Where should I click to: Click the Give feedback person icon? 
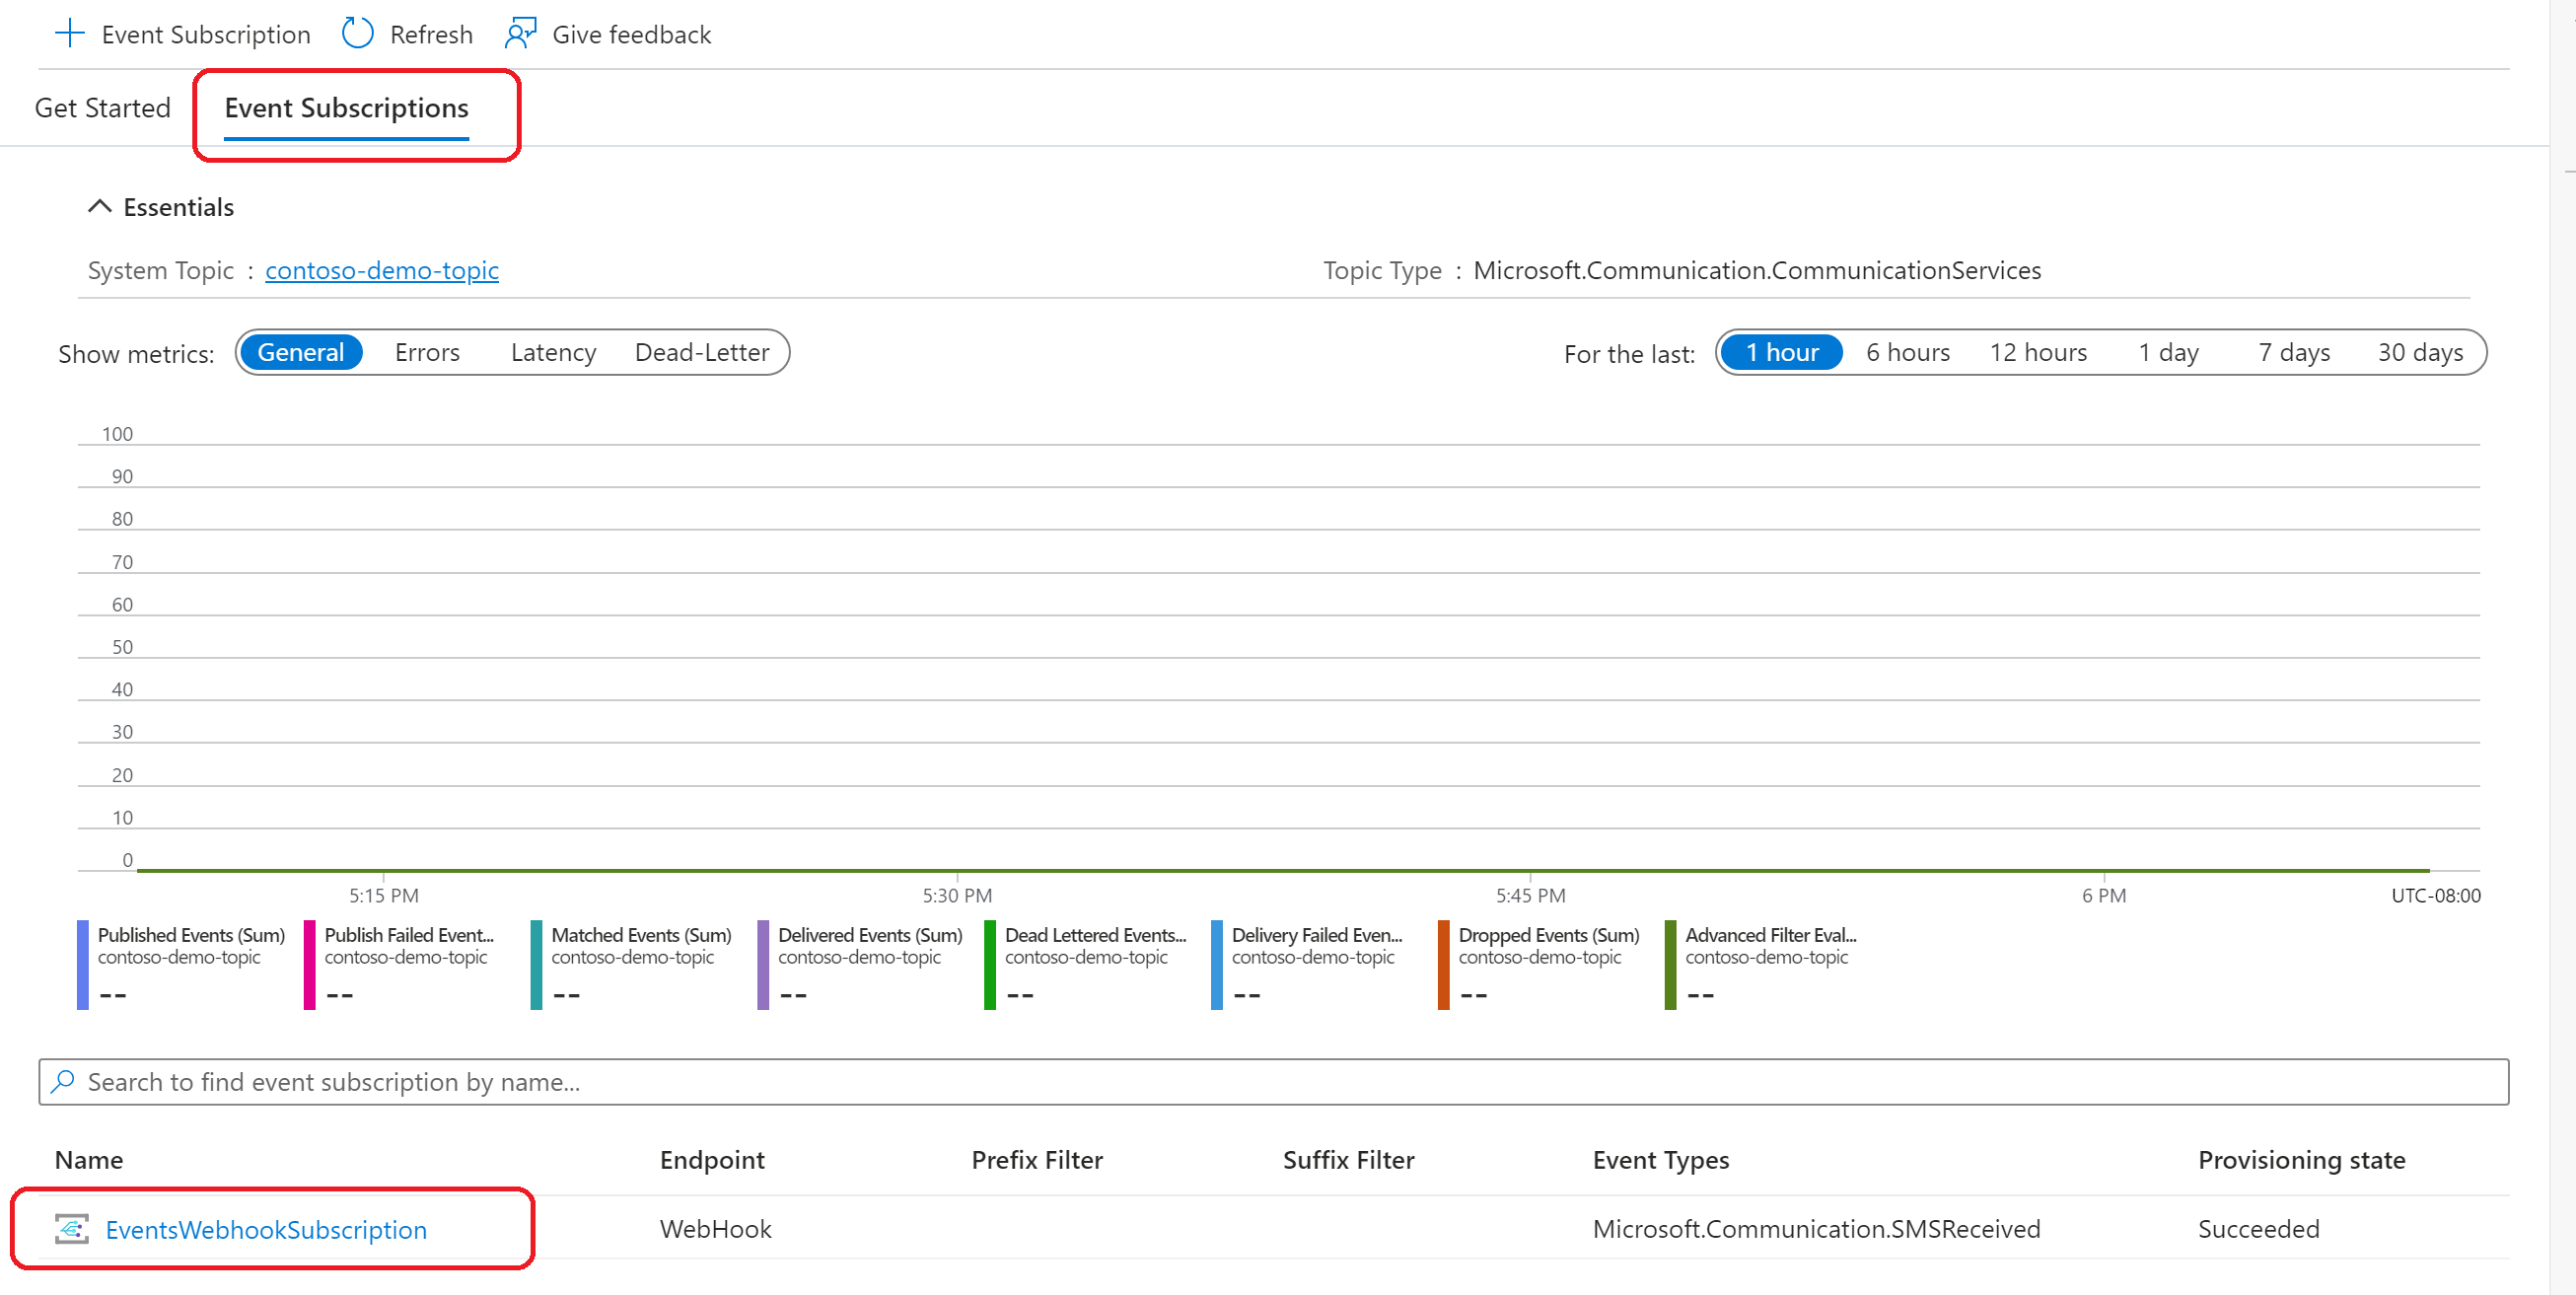pyautogui.click(x=520, y=34)
